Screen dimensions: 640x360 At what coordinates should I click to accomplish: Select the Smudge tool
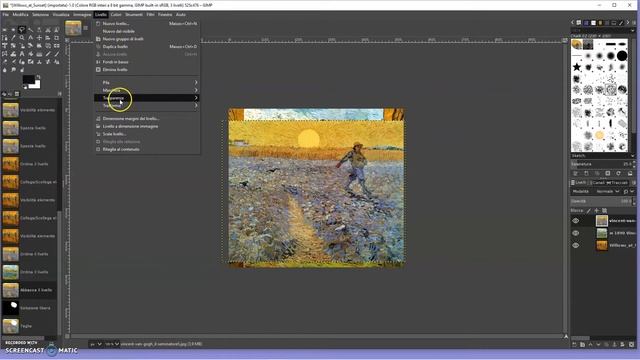[13, 69]
